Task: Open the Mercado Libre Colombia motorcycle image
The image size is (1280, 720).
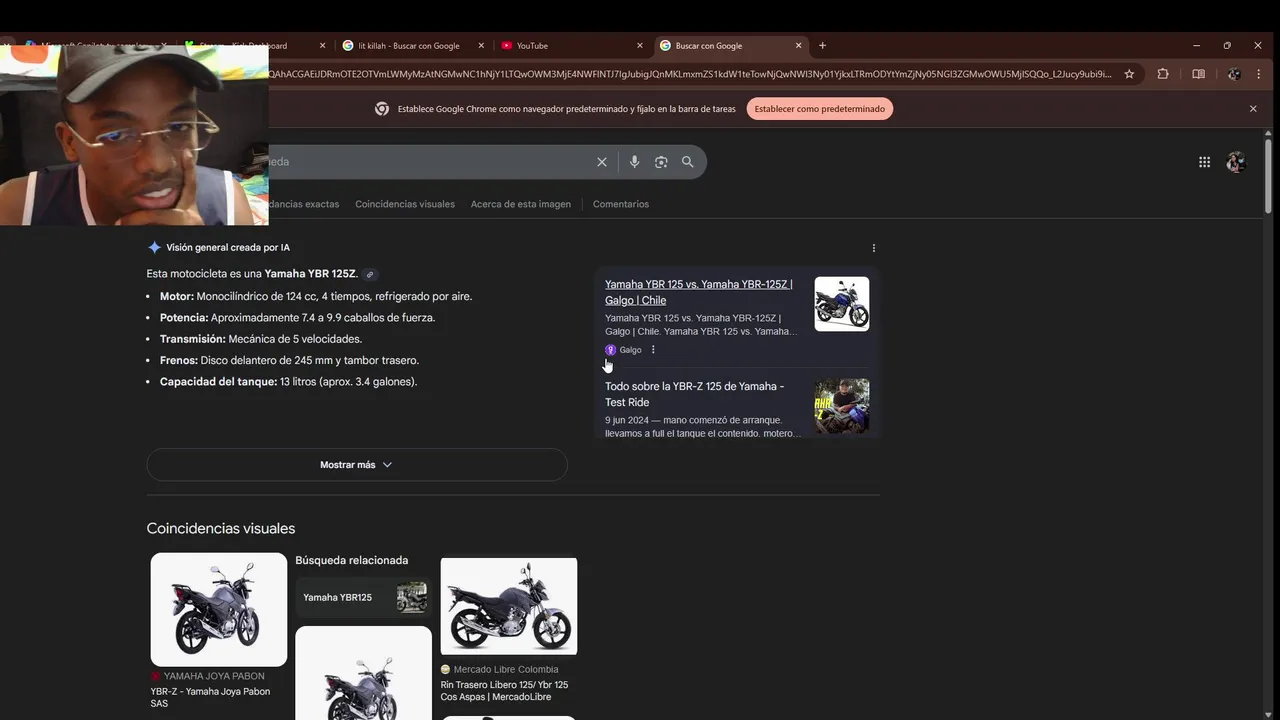Action: coord(509,606)
